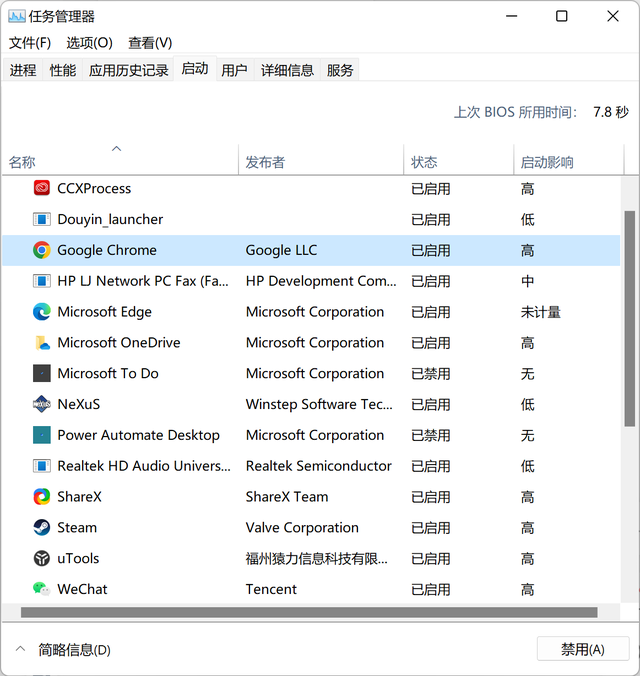Click the HP LJ Network PC Fax icon

(42, 281)
